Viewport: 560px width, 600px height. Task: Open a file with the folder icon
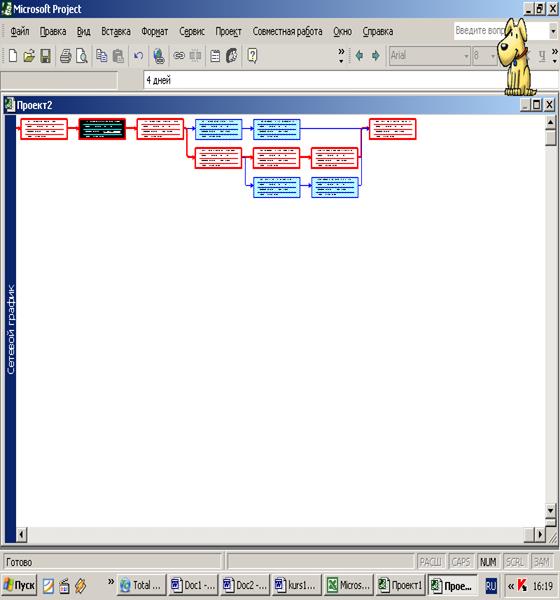pos(29,56)
